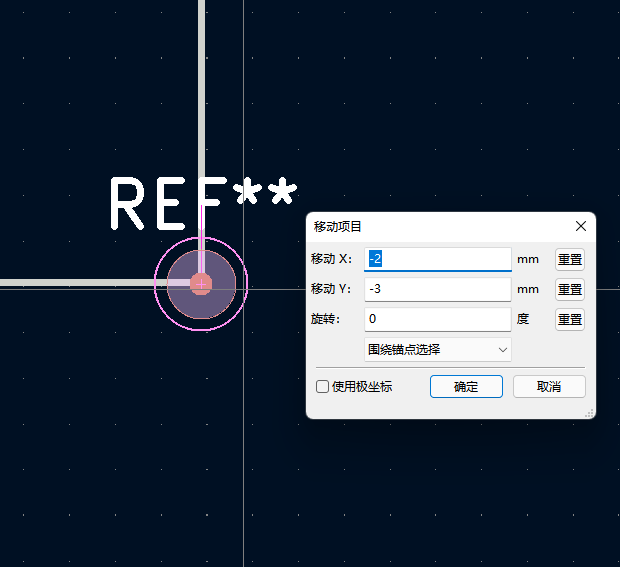
Task: Confirm the move with 确定
Action: click(x=466, y=386)
